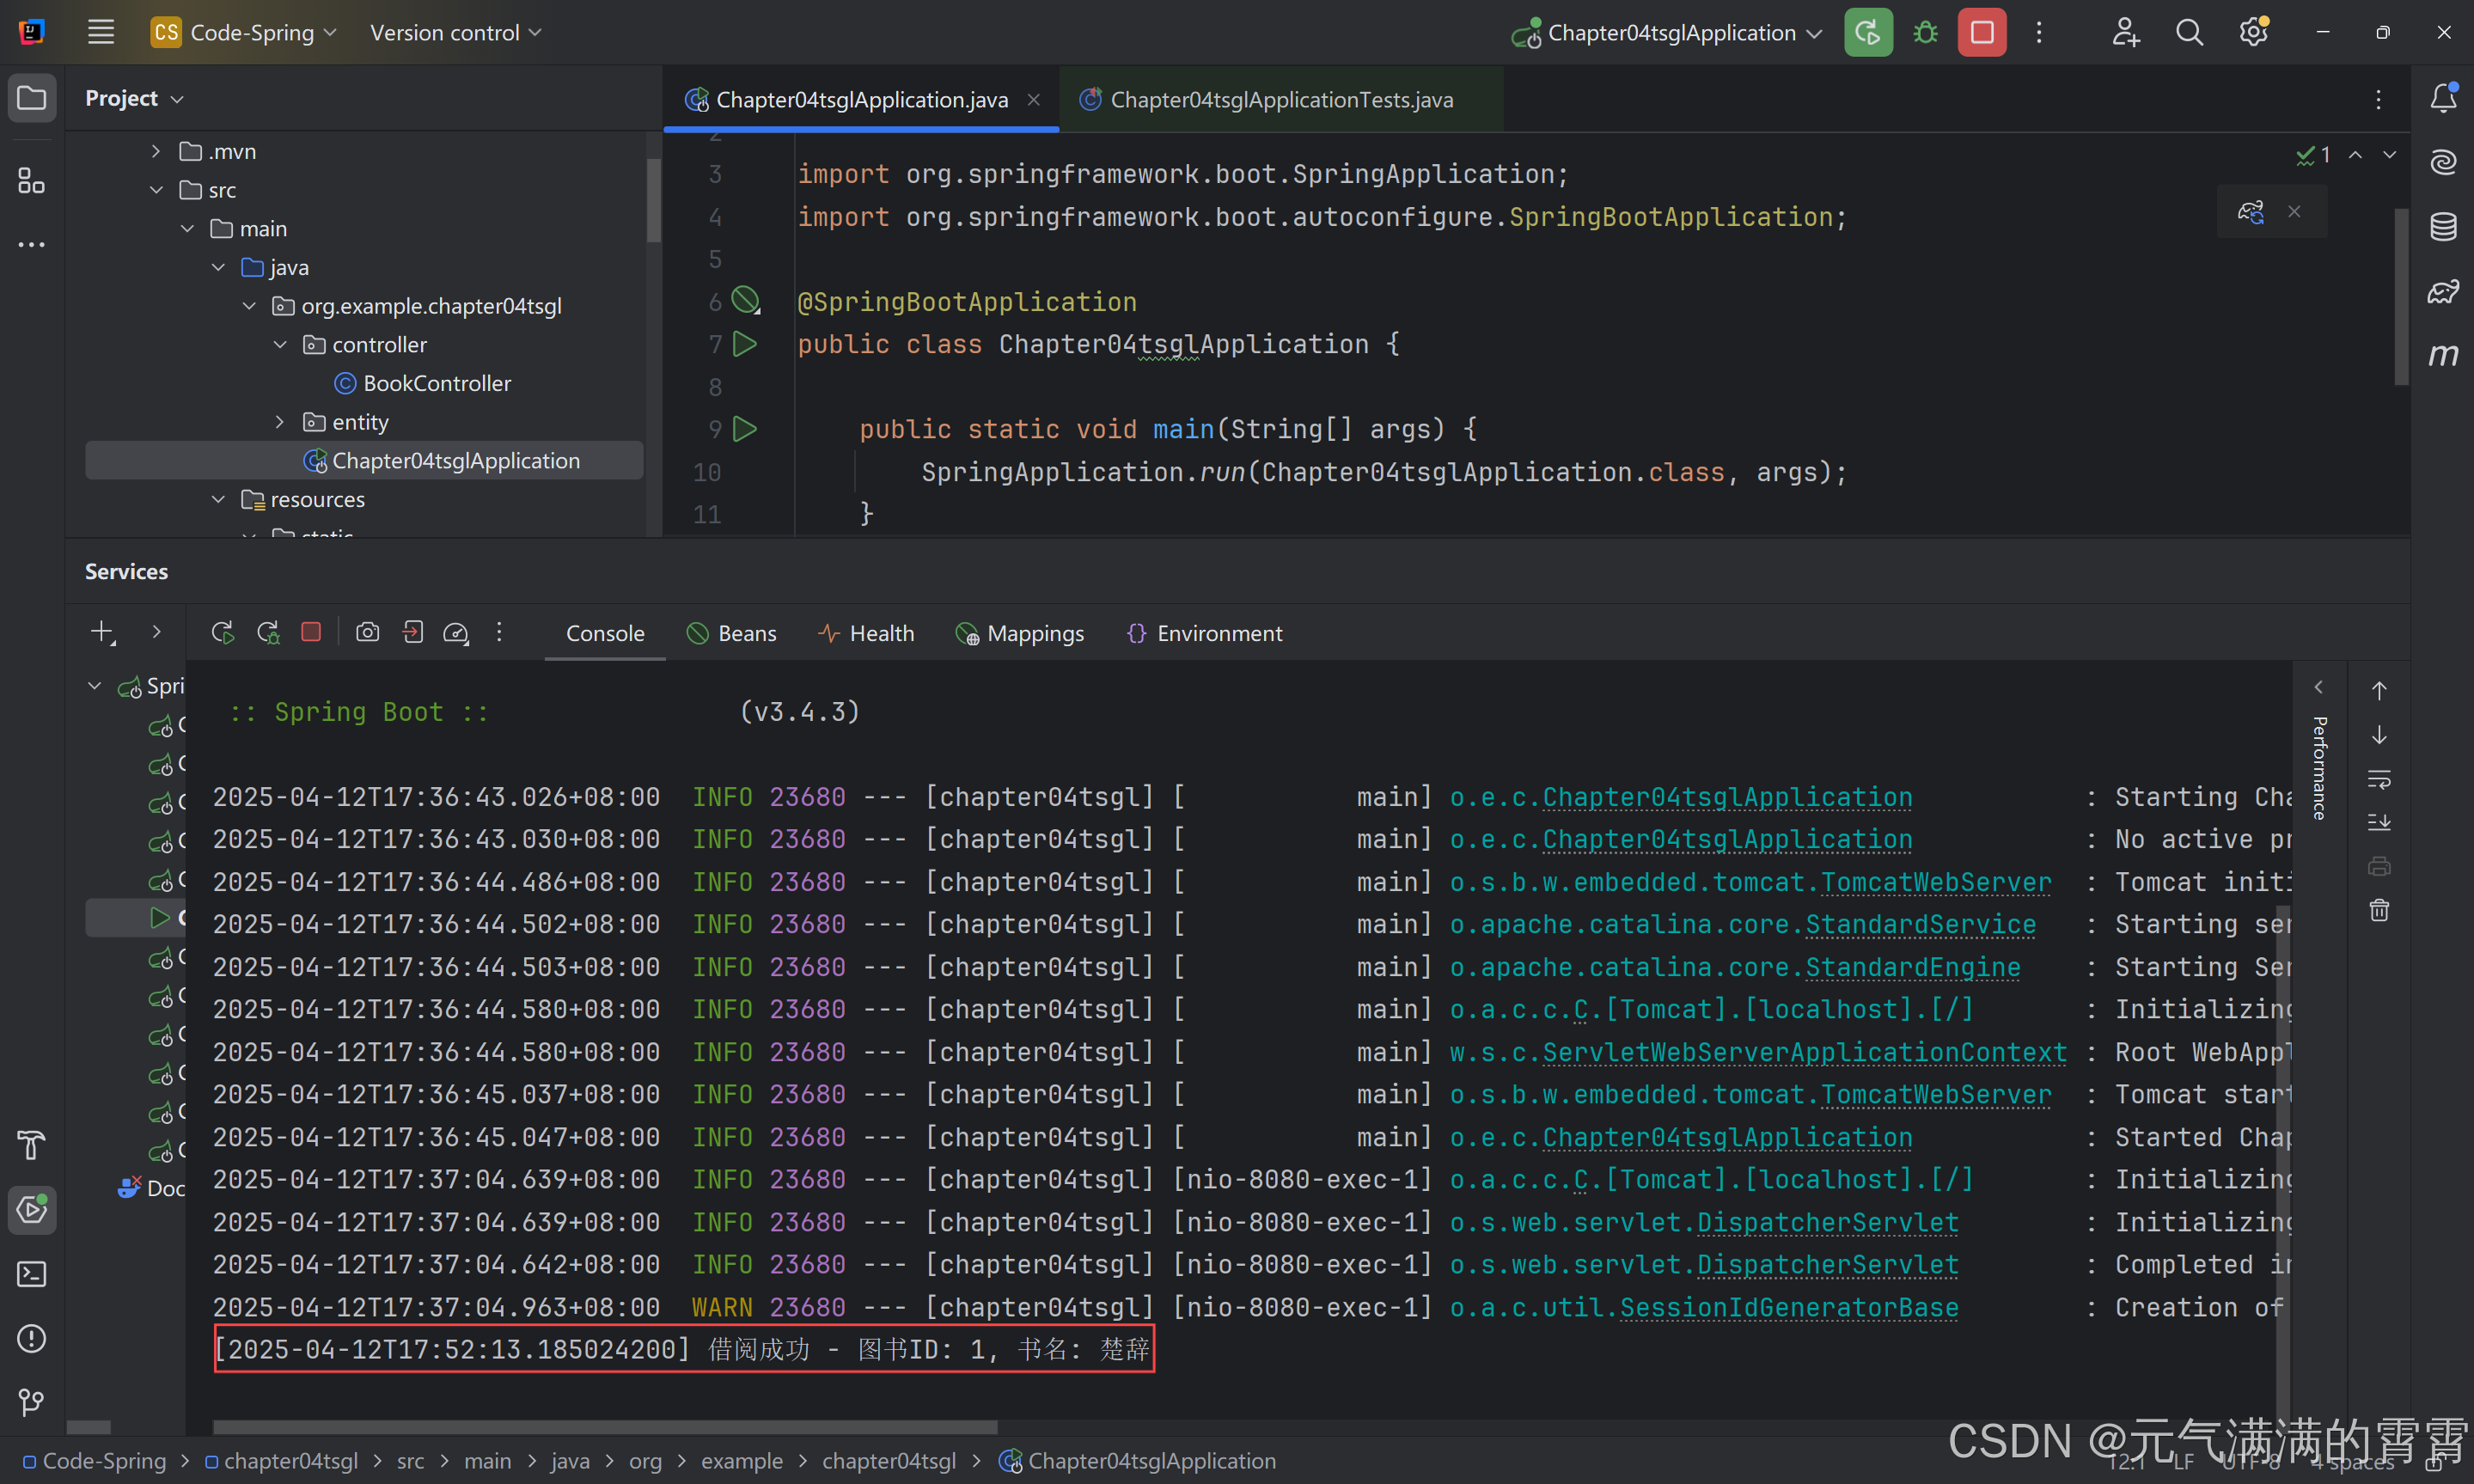
Task: Open the debugger using the bug icon
Action: point(1925,32)
